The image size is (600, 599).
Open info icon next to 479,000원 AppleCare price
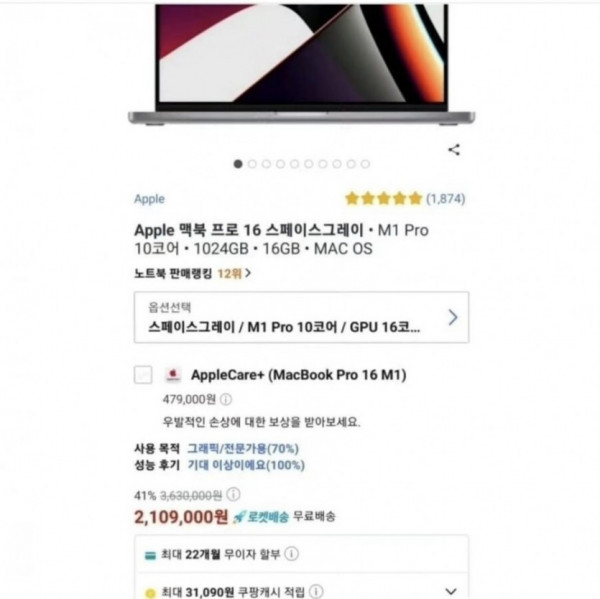coord(226,400)
